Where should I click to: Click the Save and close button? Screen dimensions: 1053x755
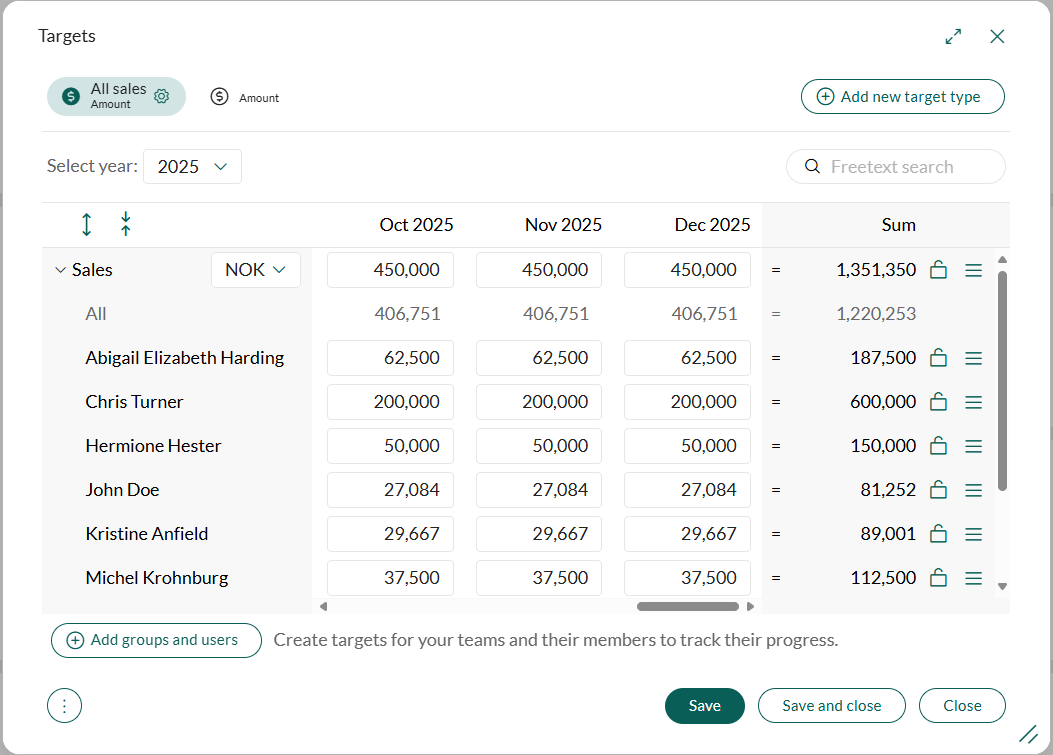pos(831,706)
